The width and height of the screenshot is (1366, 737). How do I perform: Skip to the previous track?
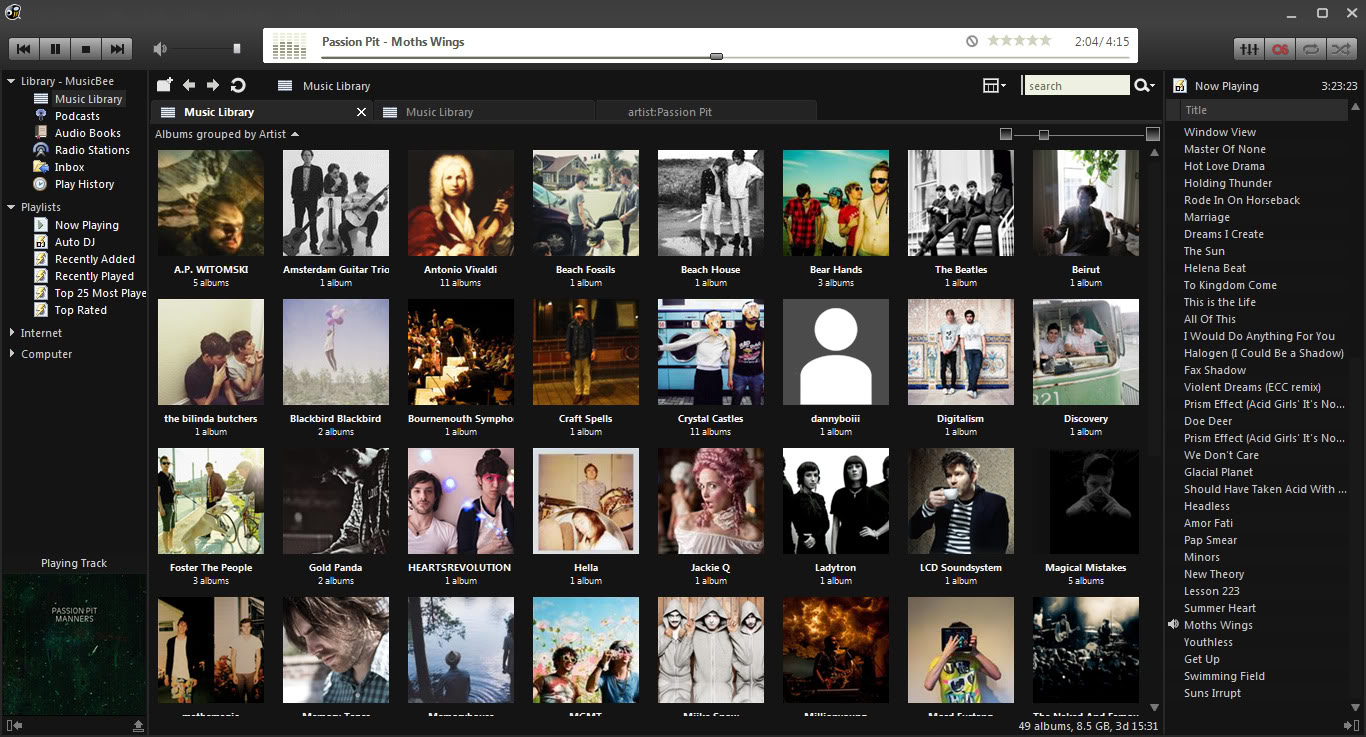coord(24,48)
